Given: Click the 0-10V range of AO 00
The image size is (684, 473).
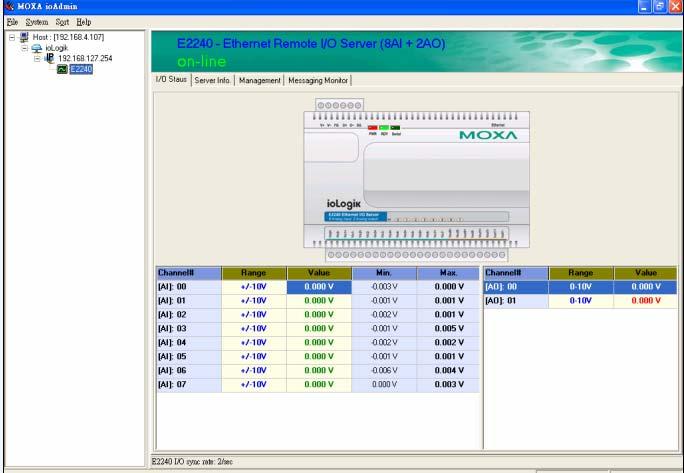Looking at the screenshot, I should tap(581, 287).
